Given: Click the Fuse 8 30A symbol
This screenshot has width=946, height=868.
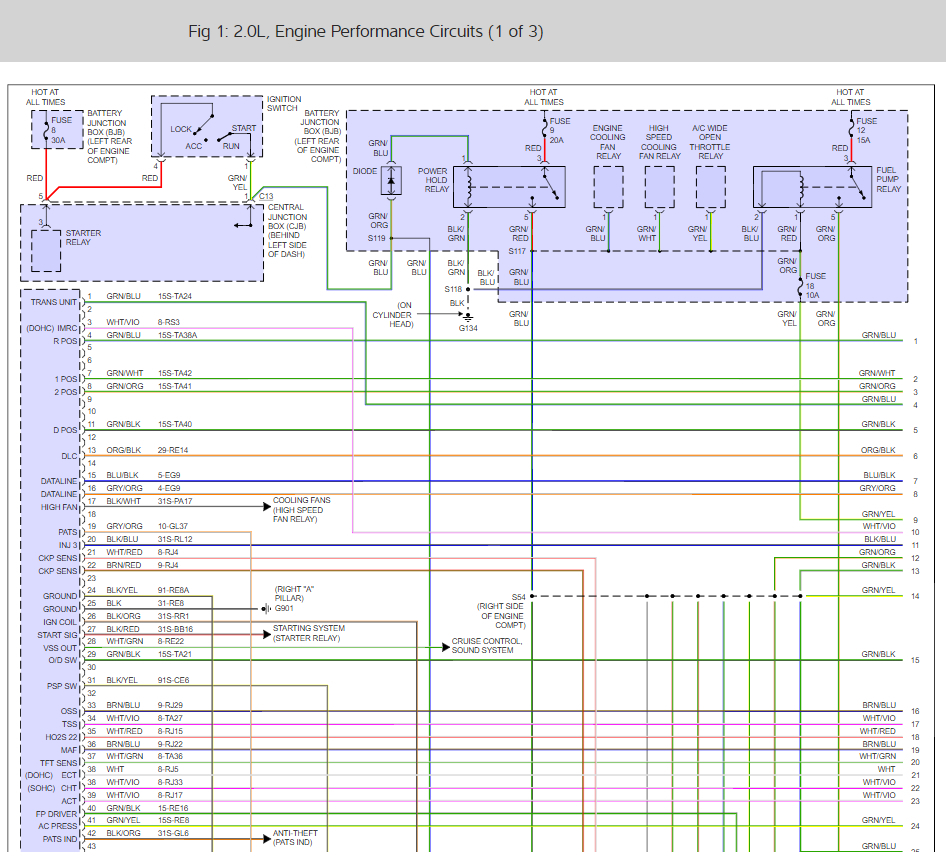Looking at the screenshot, I should tap(44, 129).
